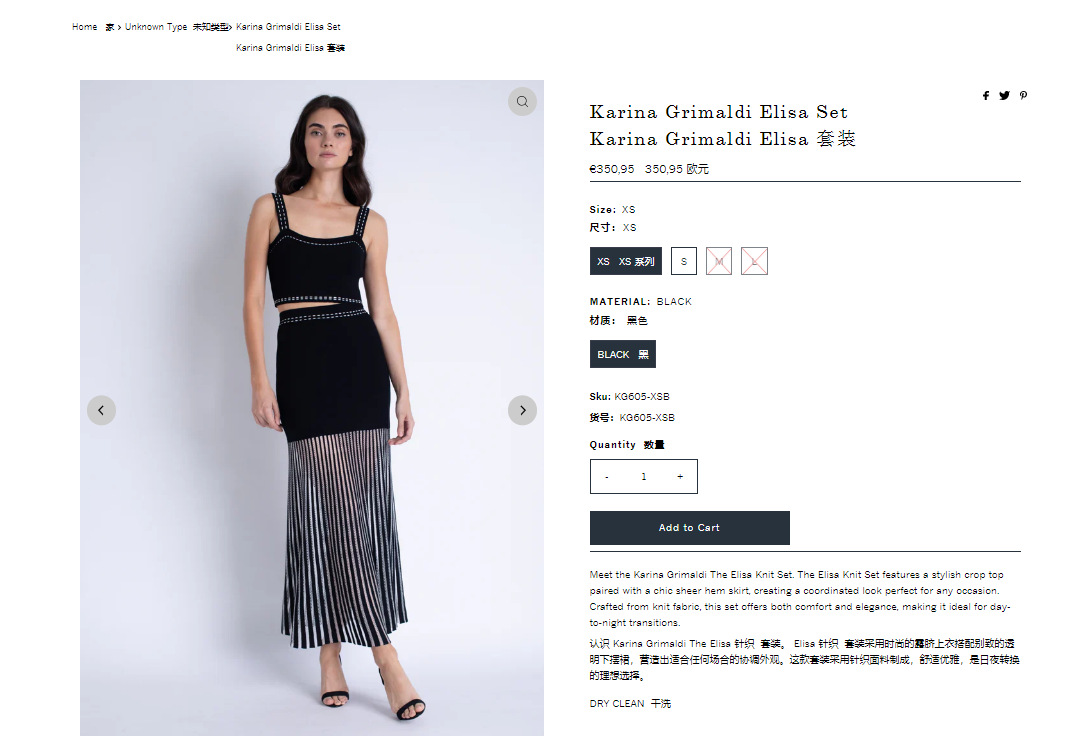
Task: Open Home breadcrumb link
Action: click(85, 27)
